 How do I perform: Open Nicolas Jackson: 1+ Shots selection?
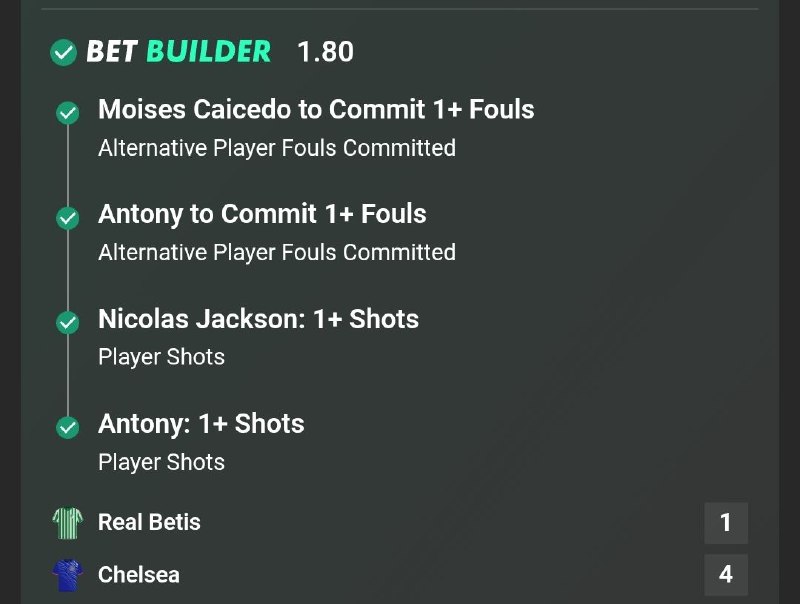point(258,319)
